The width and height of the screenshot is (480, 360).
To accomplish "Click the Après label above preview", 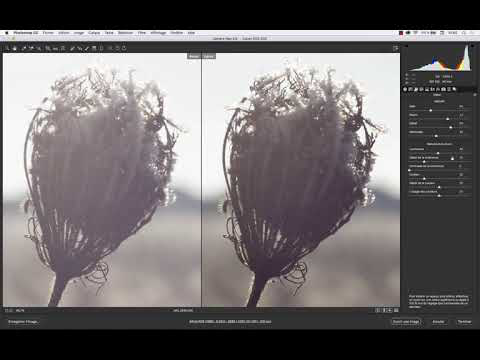I will (209, 56).
